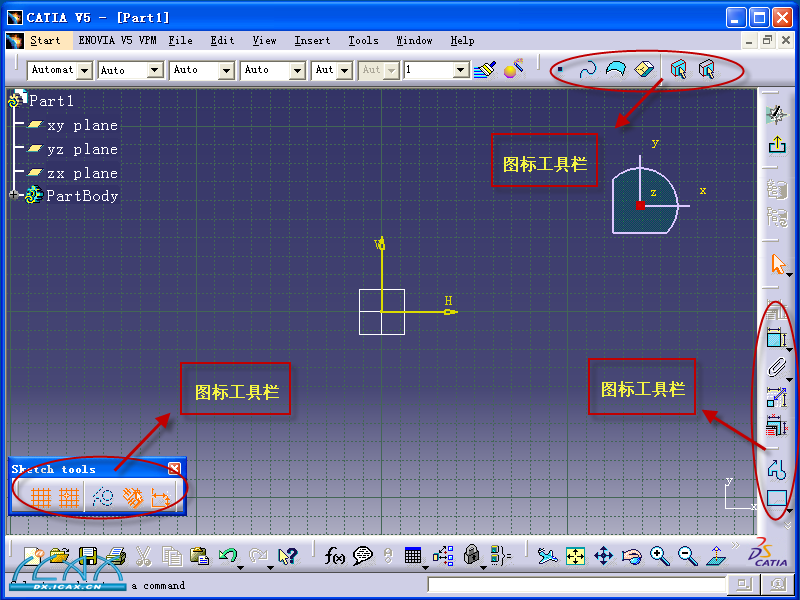This screenshot has height=600, width=800.
Task: Open the first 'Automat' dropdown
Action: (84, 70)
